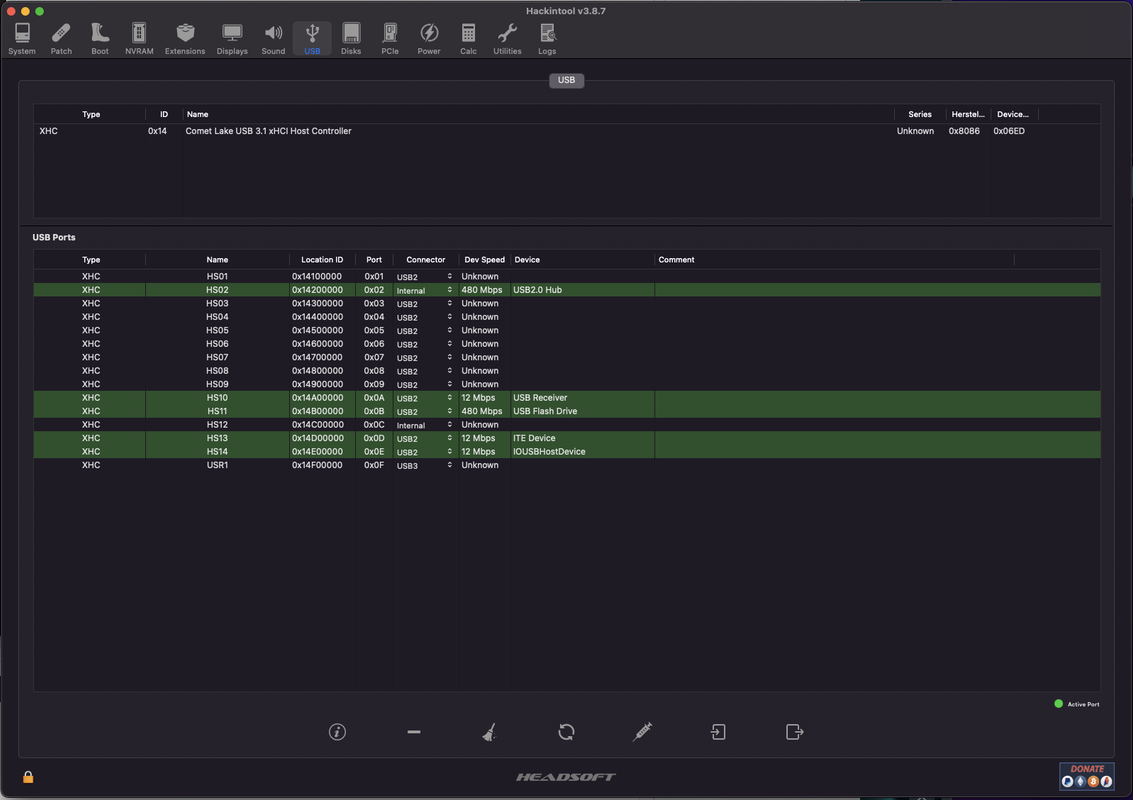
Task: Select the USB toolbar icon
Action: point(312,38)
